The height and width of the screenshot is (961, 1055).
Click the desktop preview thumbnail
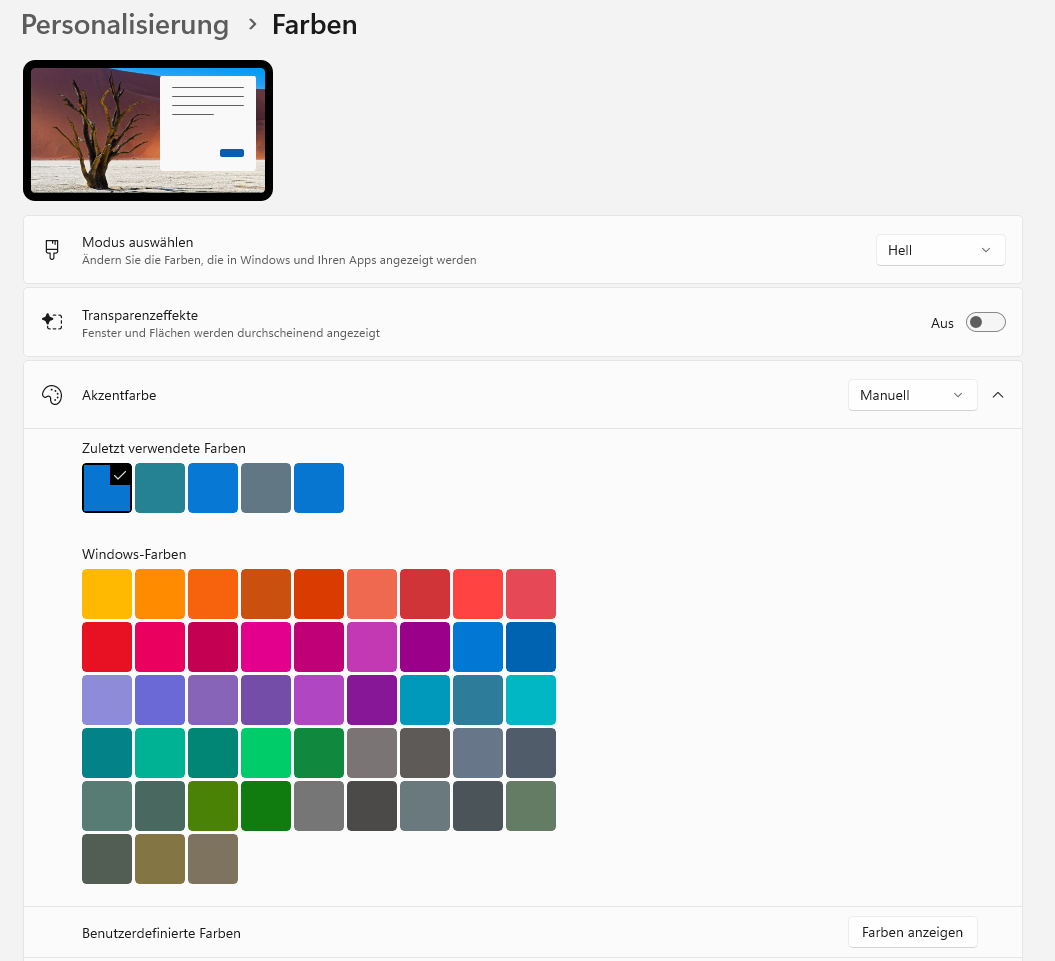148,131
